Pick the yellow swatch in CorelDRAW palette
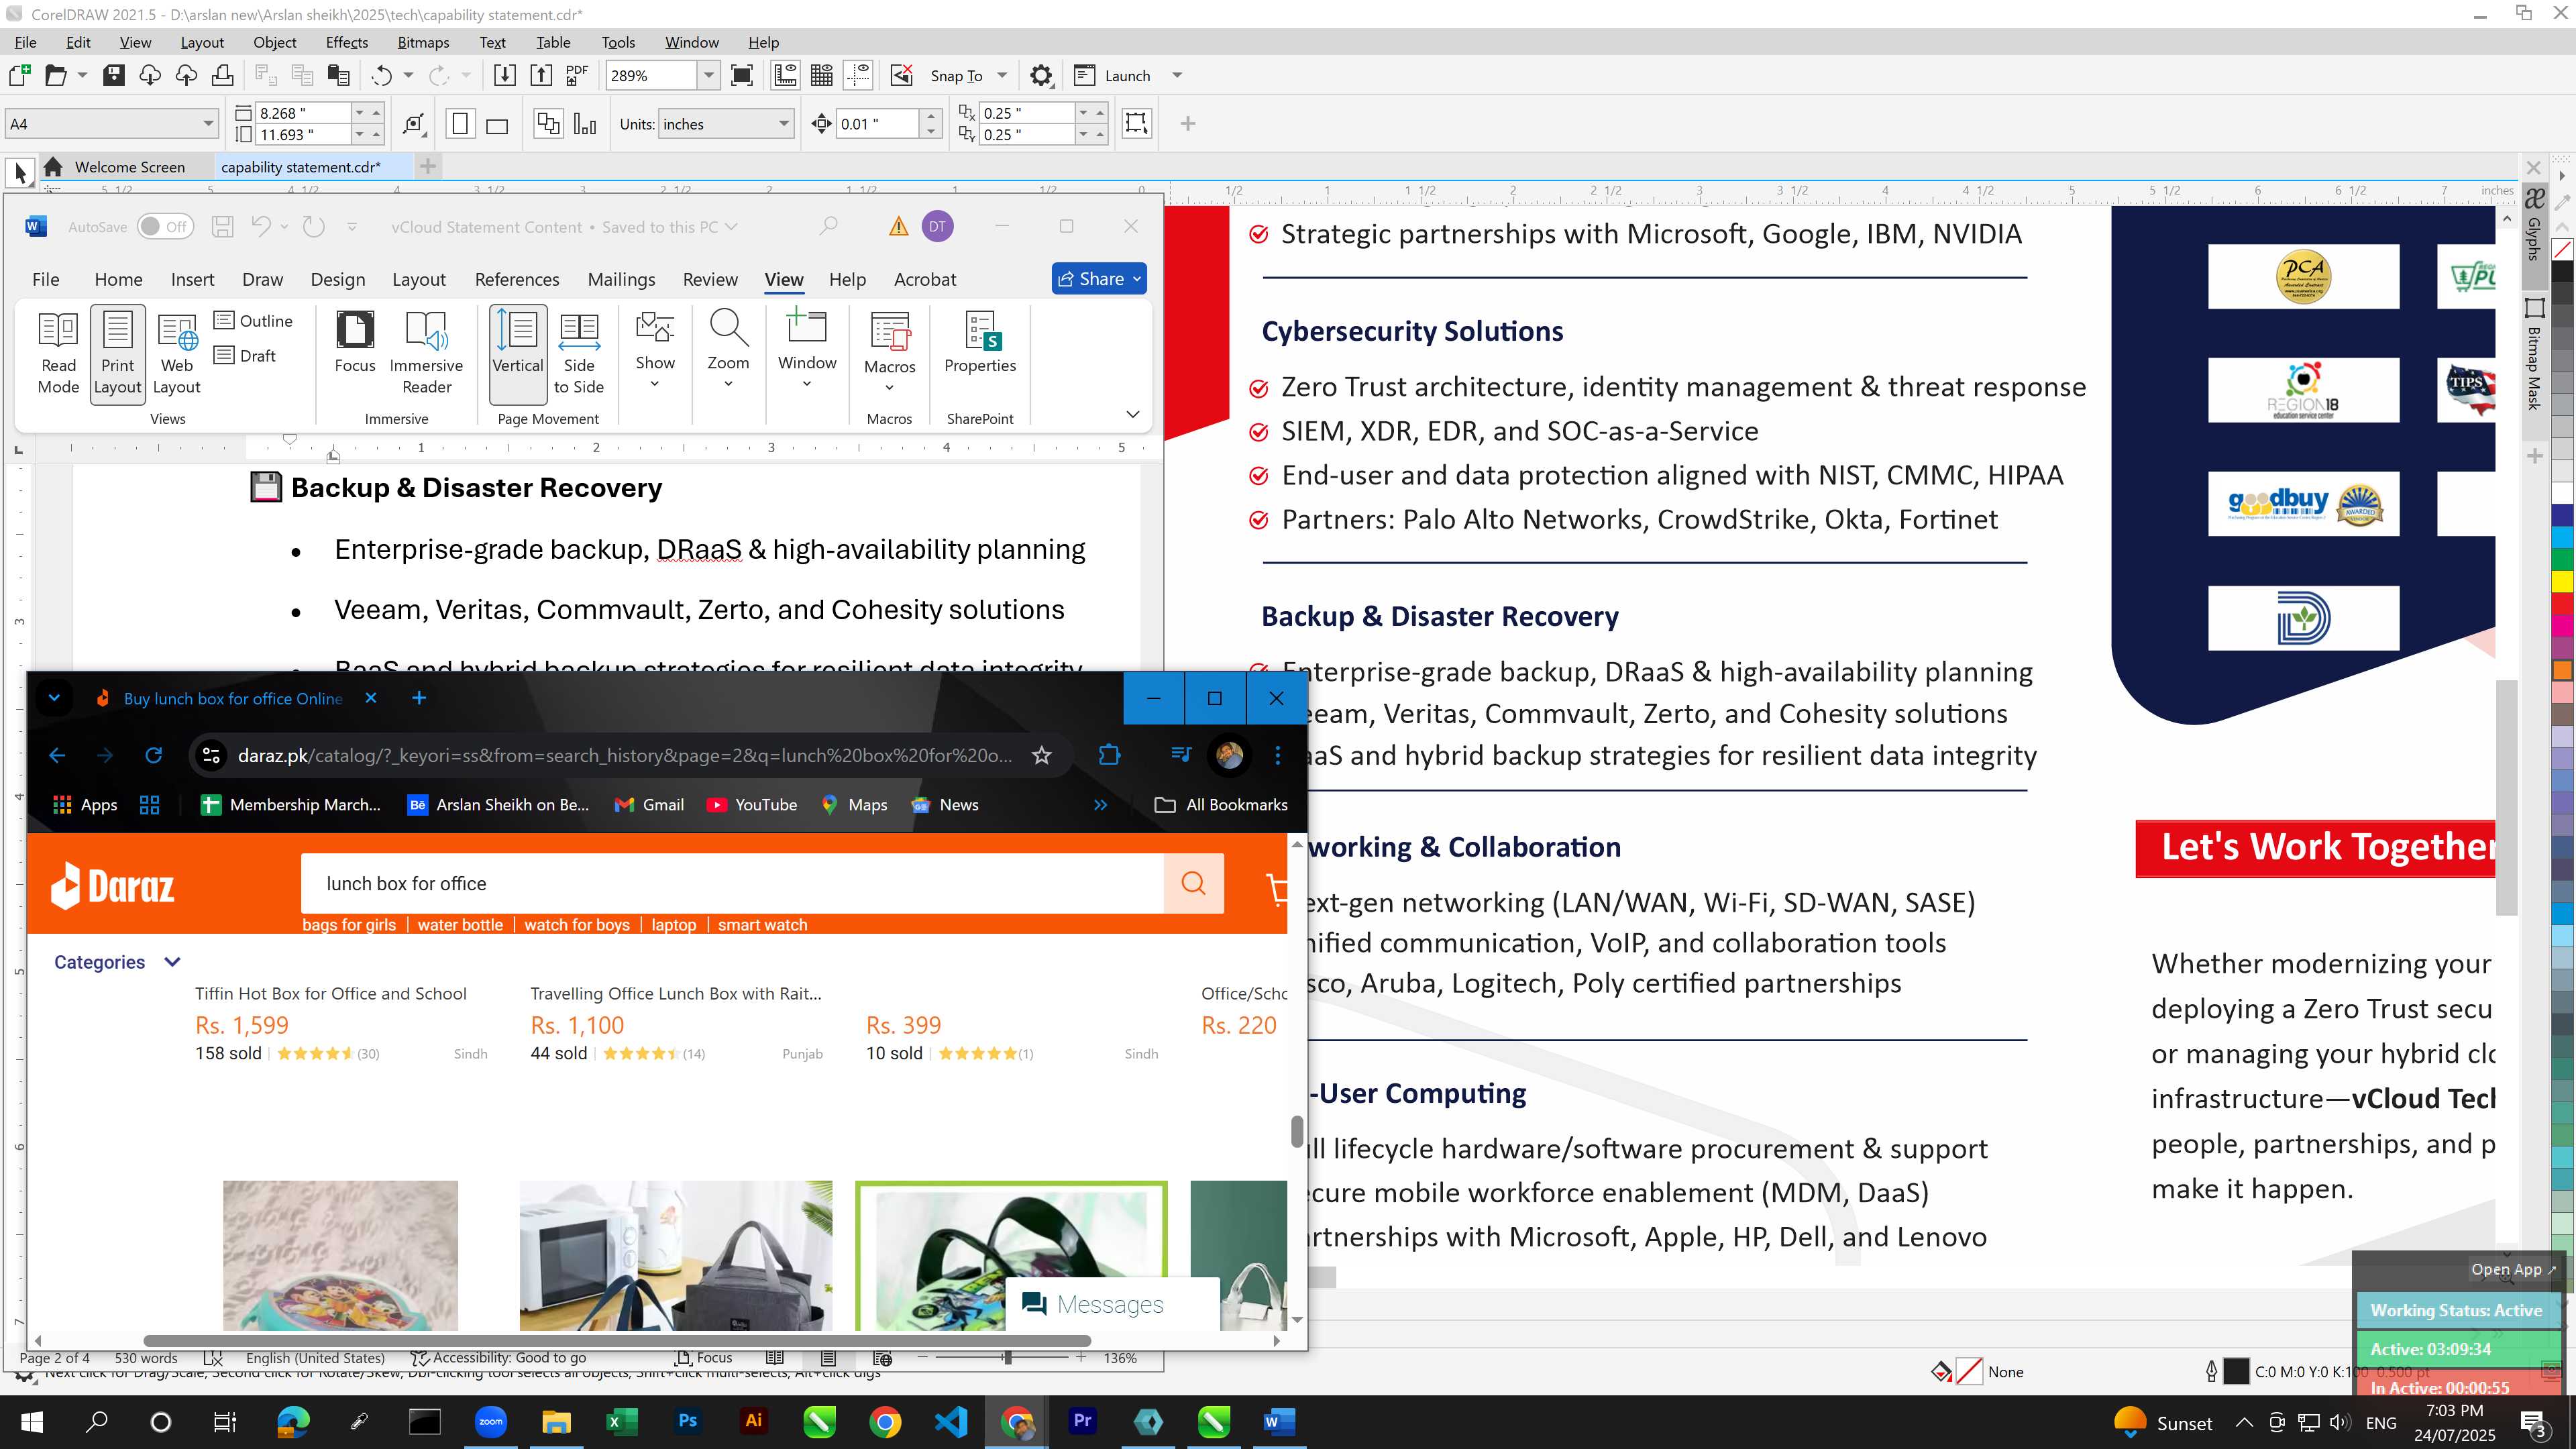This screenshot has width=2576, height=1449. pos(2562,581)
